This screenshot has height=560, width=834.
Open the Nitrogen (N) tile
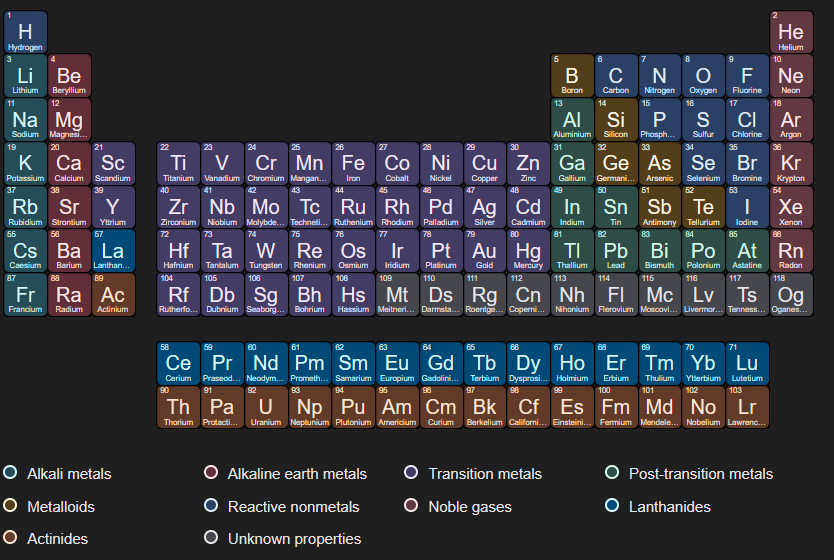coord(660,76)
